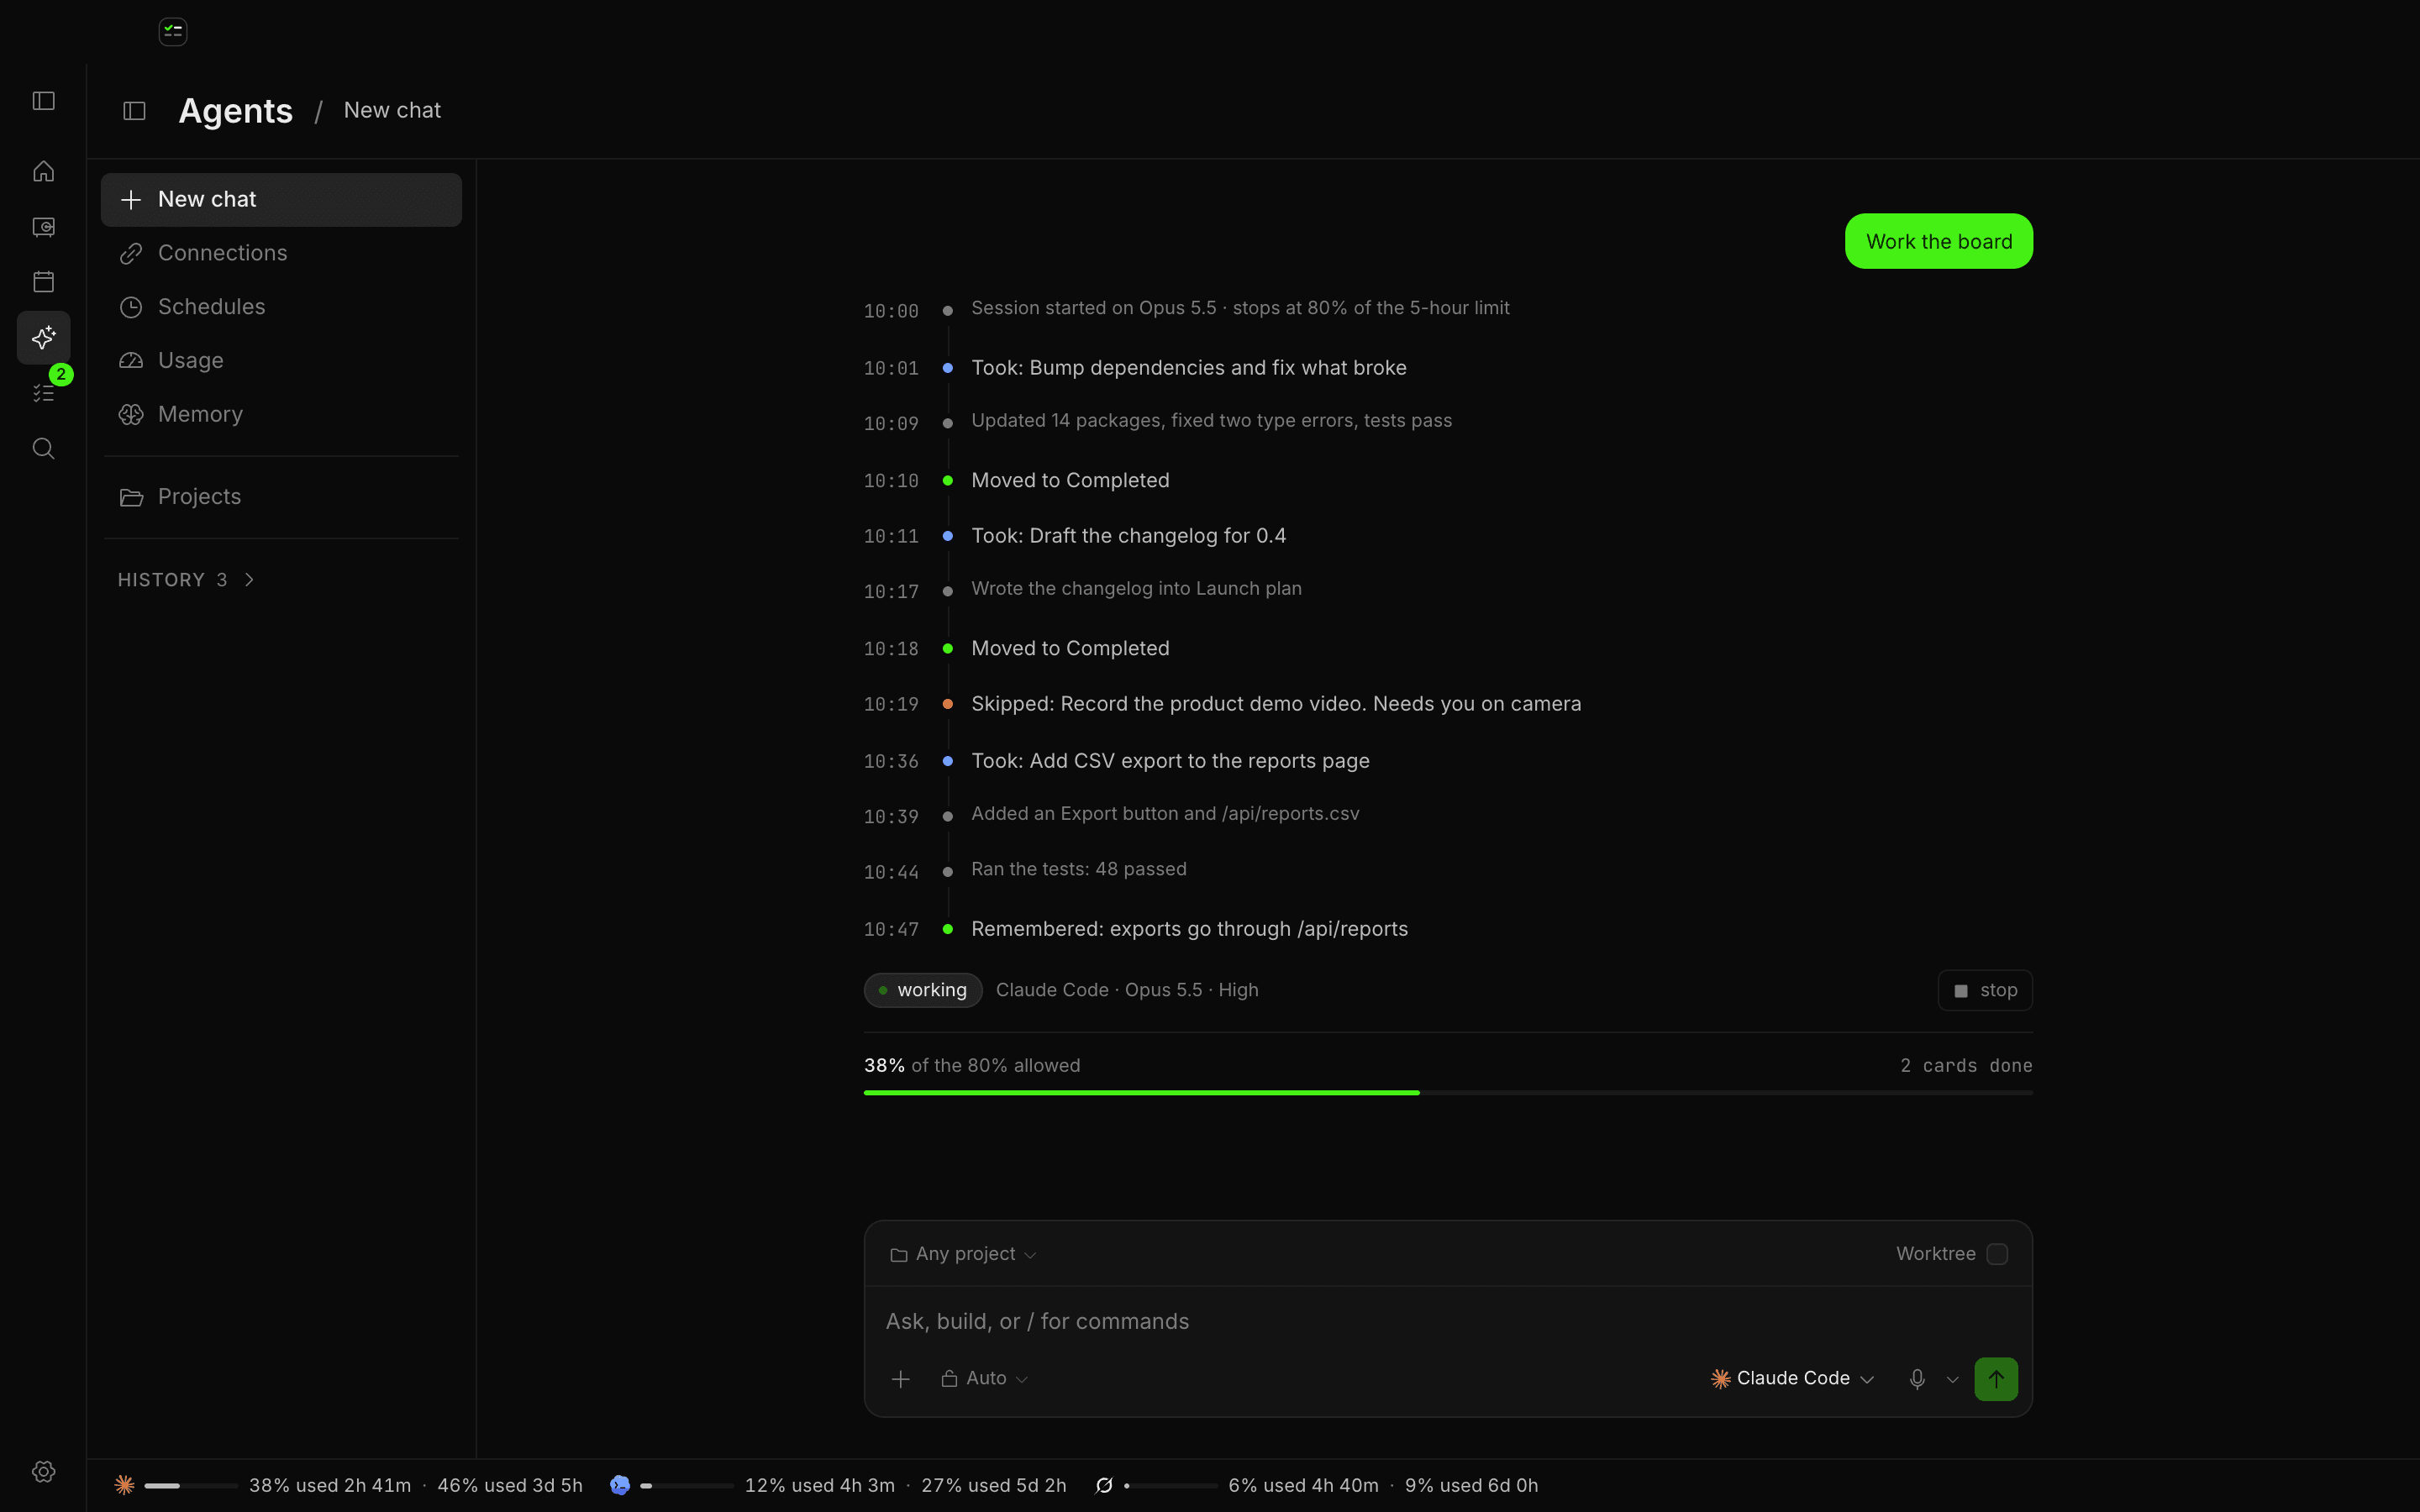This screenshot has height=1512, width=2420.
Task: Collapse the Agents side panel icon
Action: click(134, 111)
